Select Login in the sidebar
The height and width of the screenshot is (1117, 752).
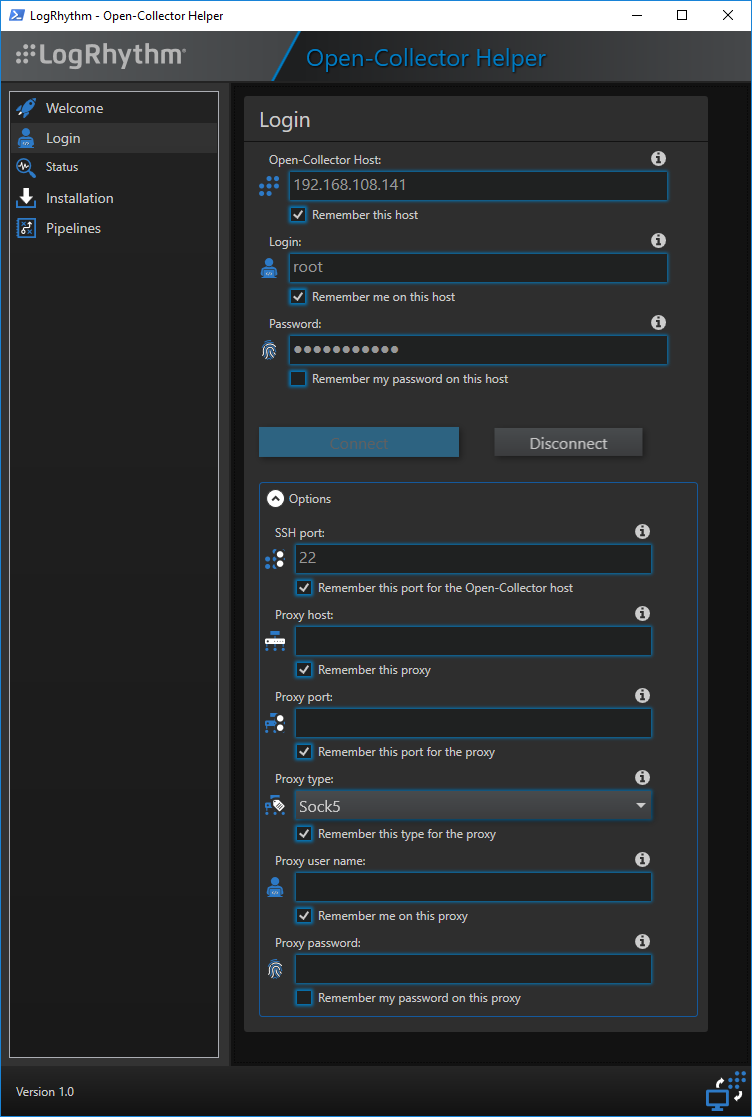point(114,138)
